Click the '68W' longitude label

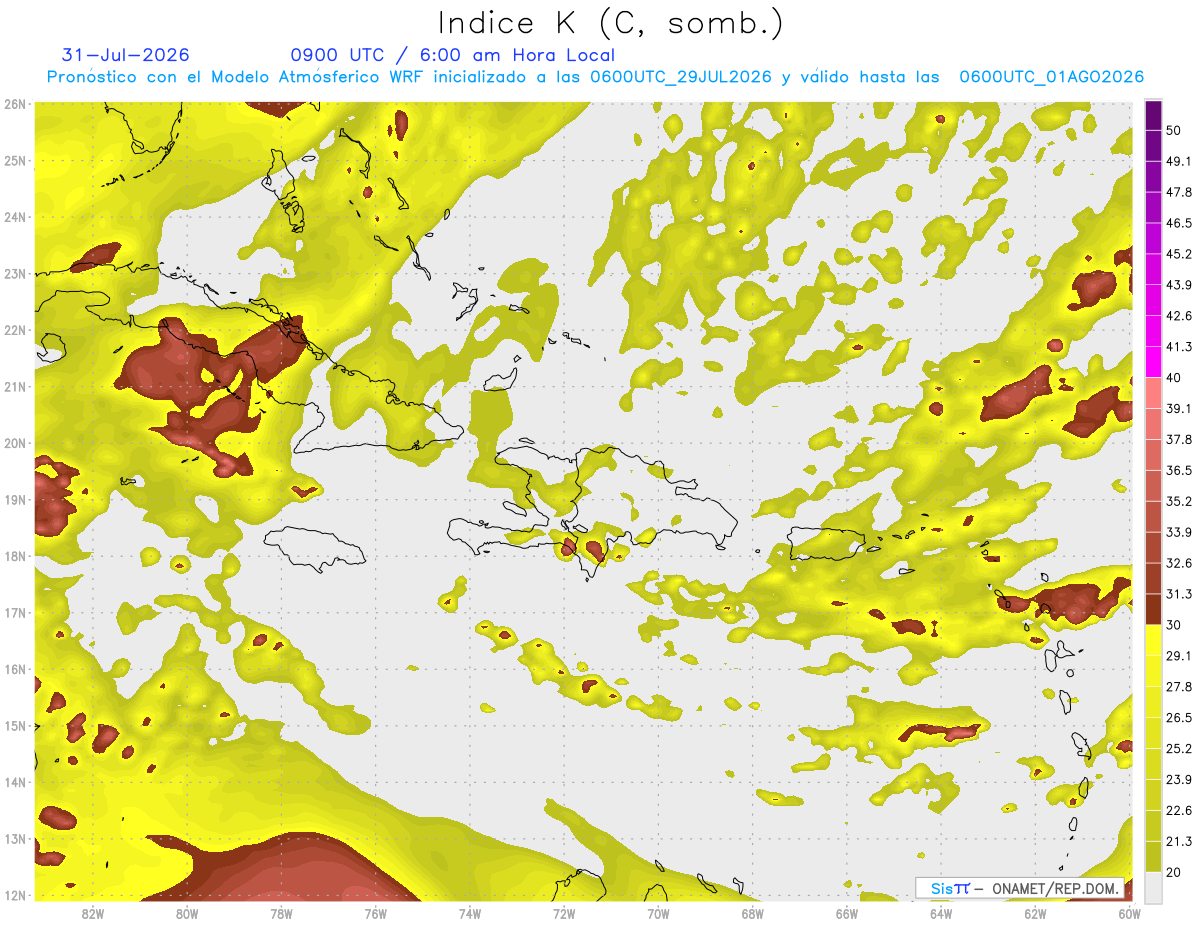[x=753, y=913]
